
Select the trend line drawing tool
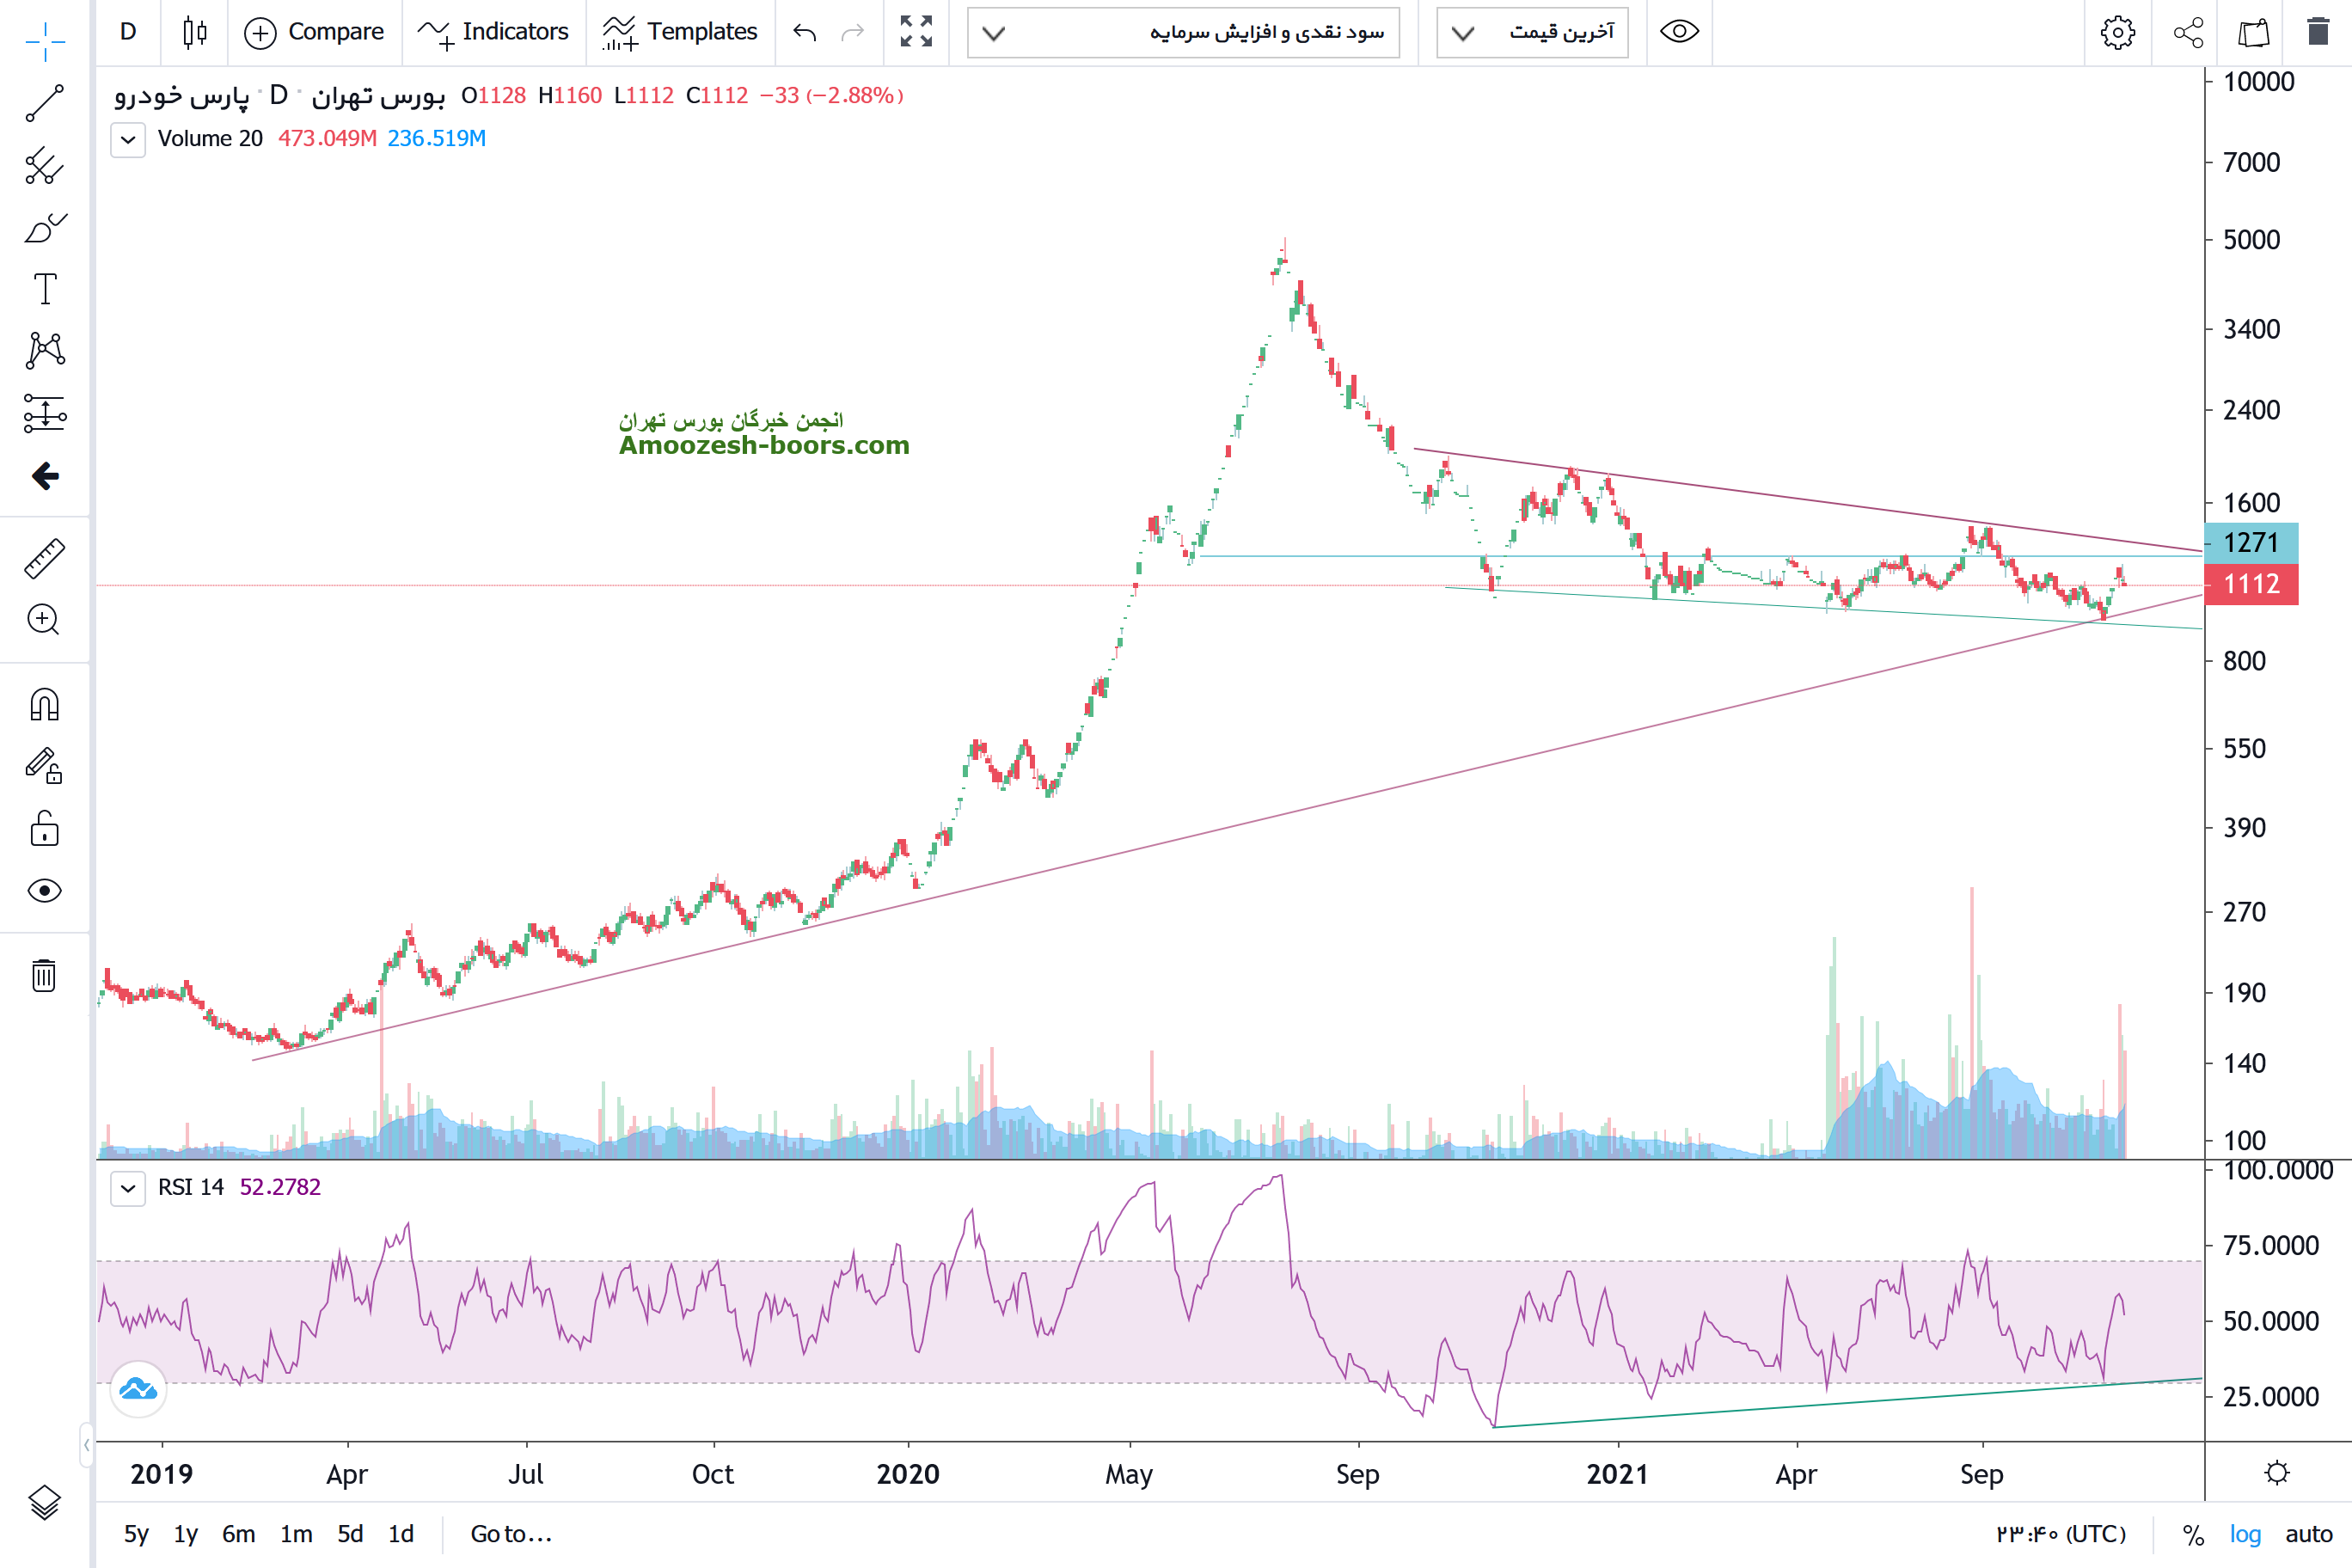coord(44,103)
